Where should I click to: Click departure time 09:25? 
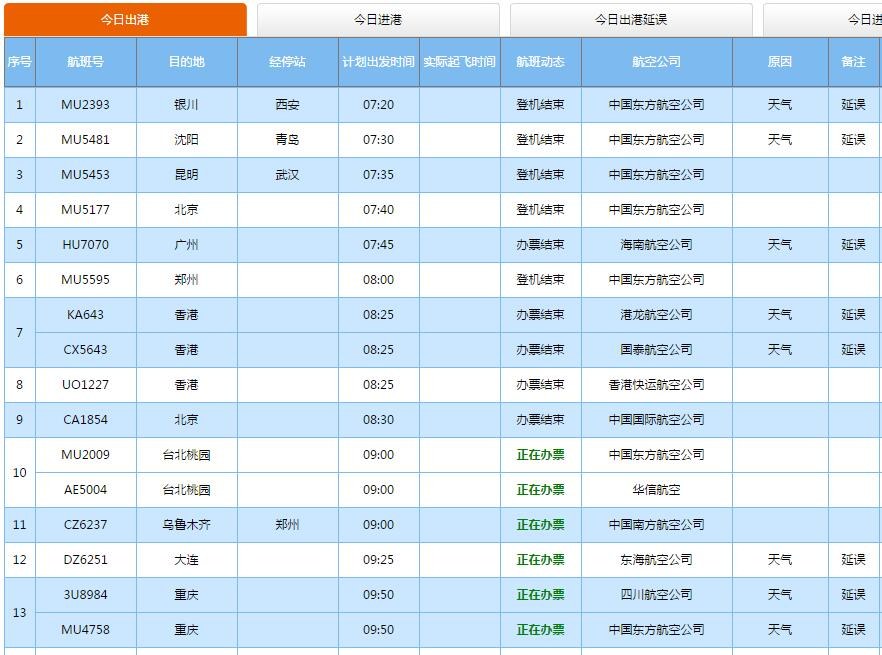[x=379, y=560]
